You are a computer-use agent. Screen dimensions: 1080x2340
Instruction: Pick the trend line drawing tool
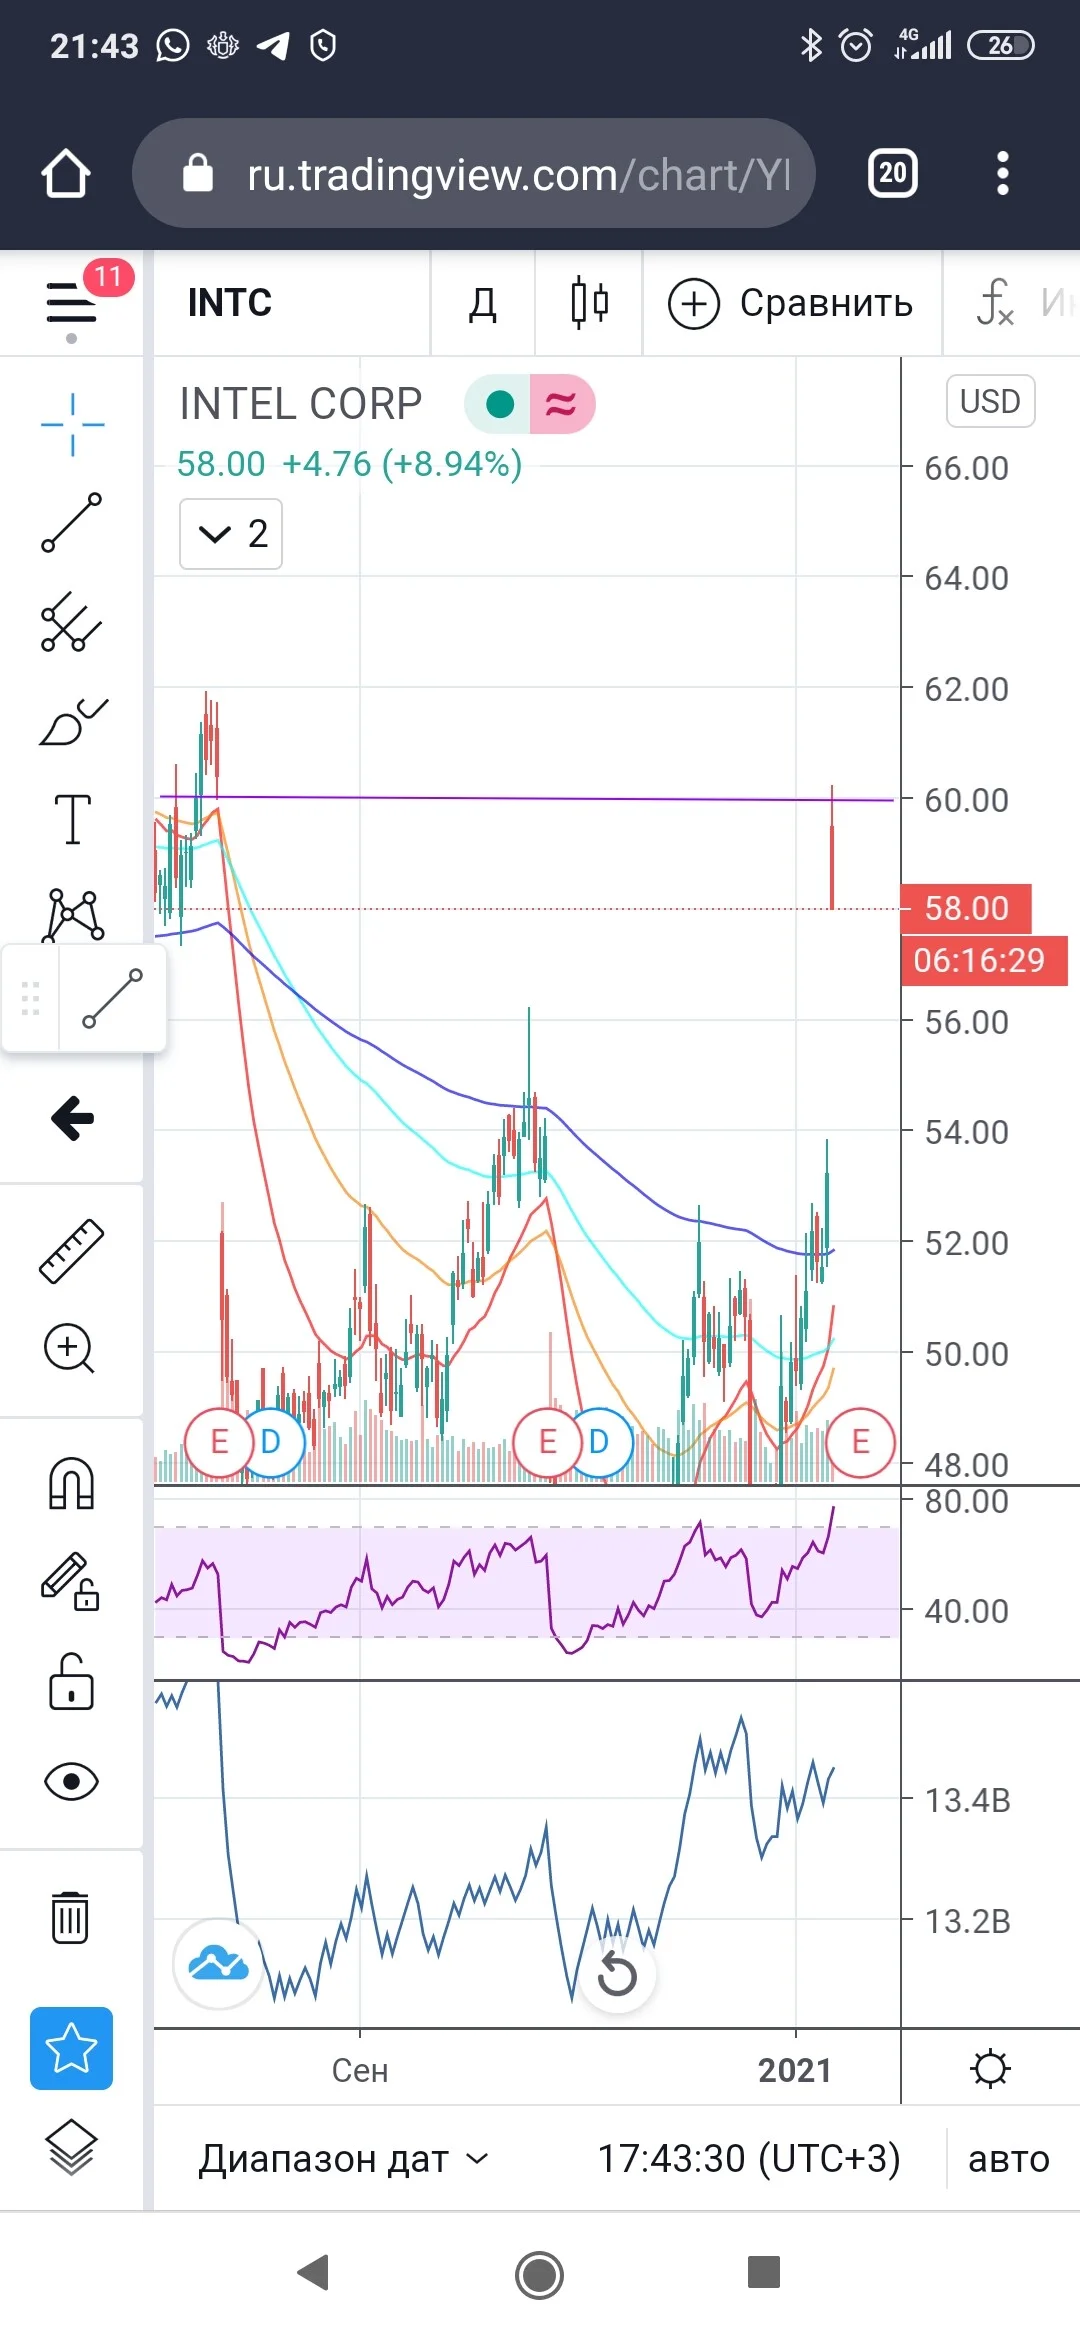pos(72,522)
